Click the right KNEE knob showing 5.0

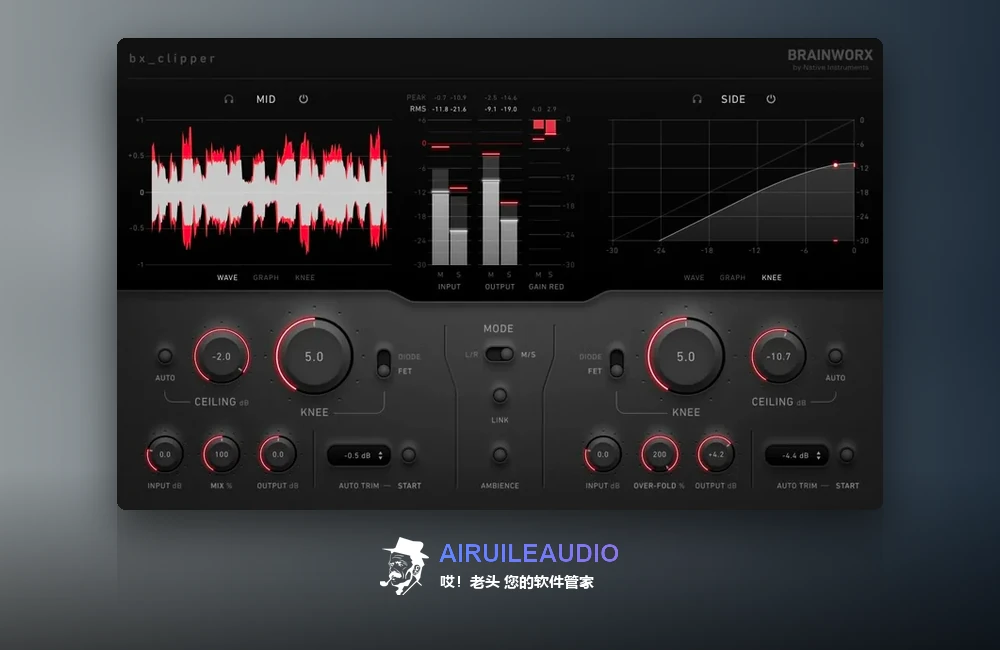(x=686, y=356)
